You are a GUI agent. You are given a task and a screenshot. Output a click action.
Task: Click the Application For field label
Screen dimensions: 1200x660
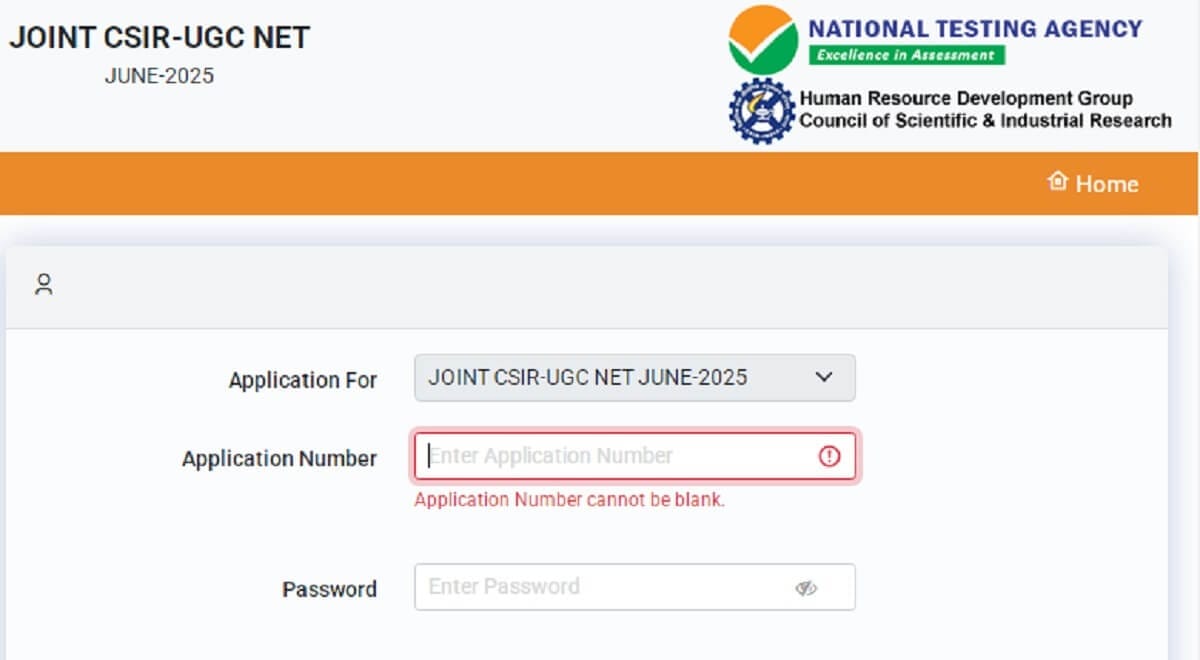[x=302, y=380]
